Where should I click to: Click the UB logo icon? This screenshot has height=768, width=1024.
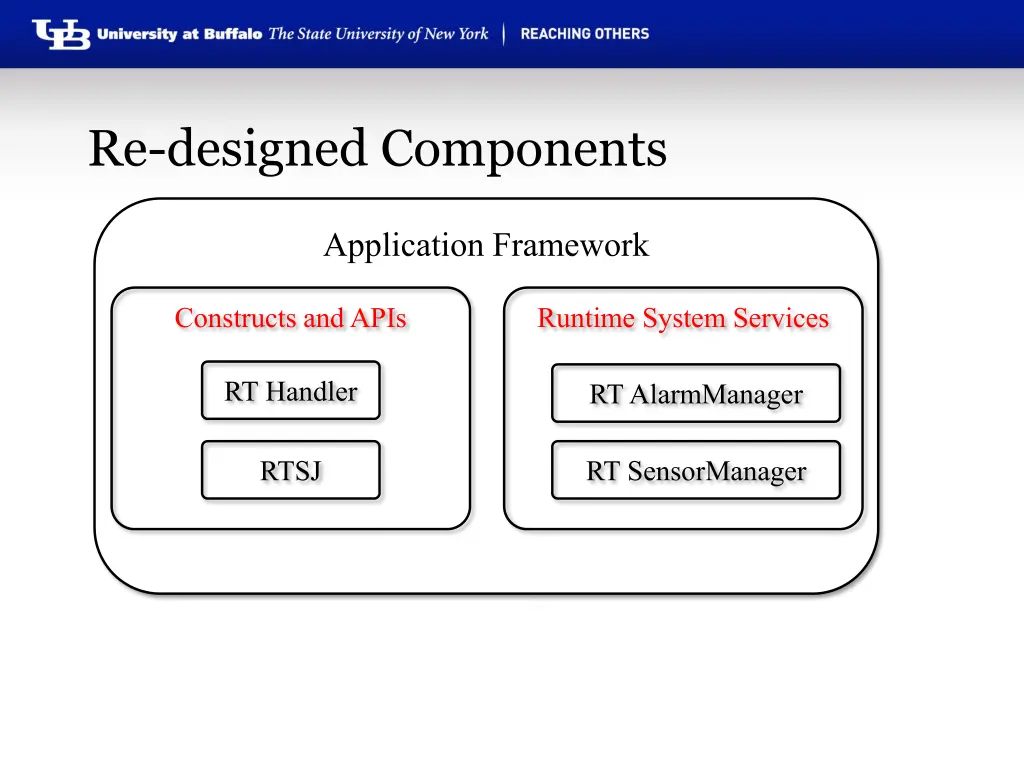(x=61, y=34)
